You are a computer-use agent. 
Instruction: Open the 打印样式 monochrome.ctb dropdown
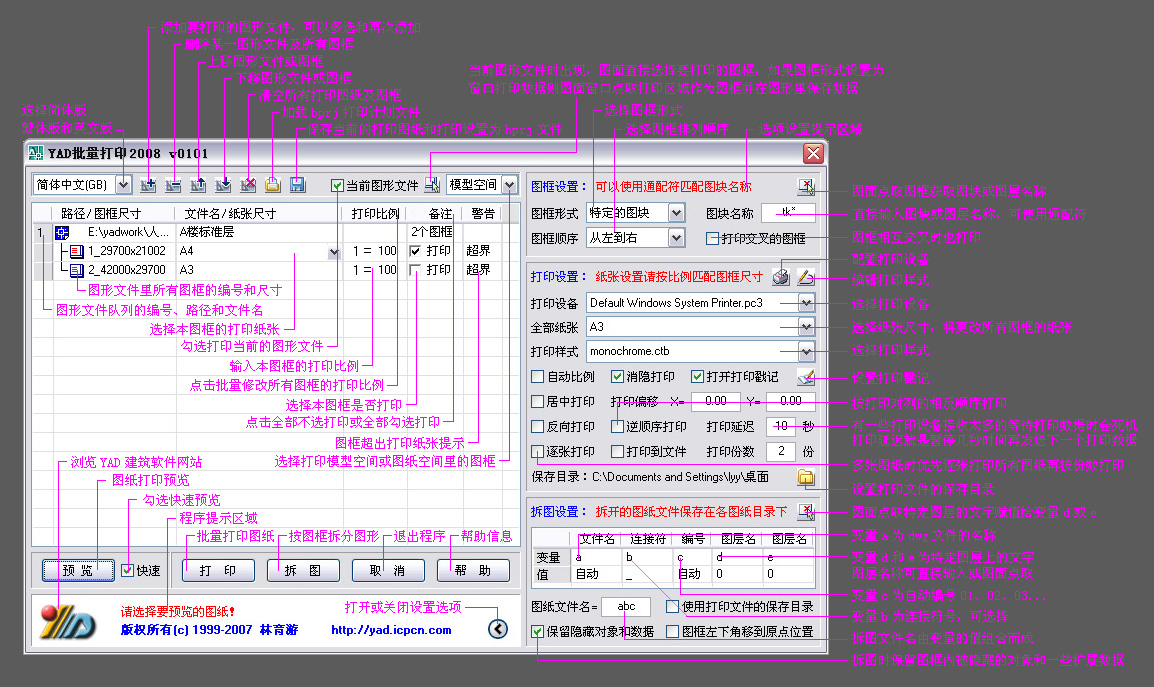pyautogui.click(x=806, y=351)
